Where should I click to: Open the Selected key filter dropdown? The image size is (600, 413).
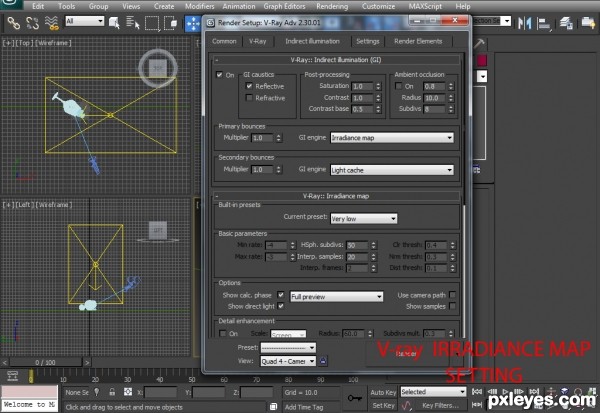click(x=433, y=392)
